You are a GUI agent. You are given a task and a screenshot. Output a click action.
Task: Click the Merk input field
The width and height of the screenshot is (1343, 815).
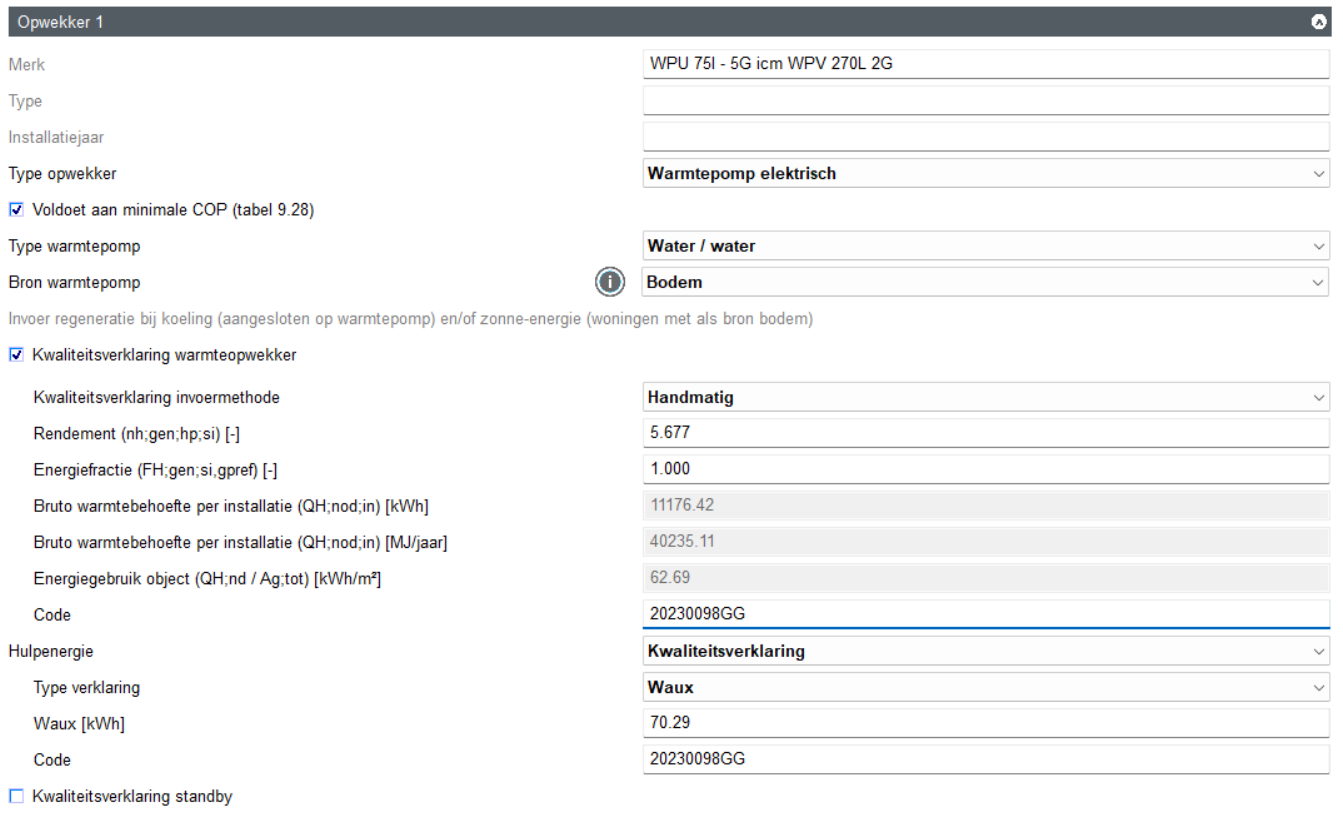coord(985,65)
